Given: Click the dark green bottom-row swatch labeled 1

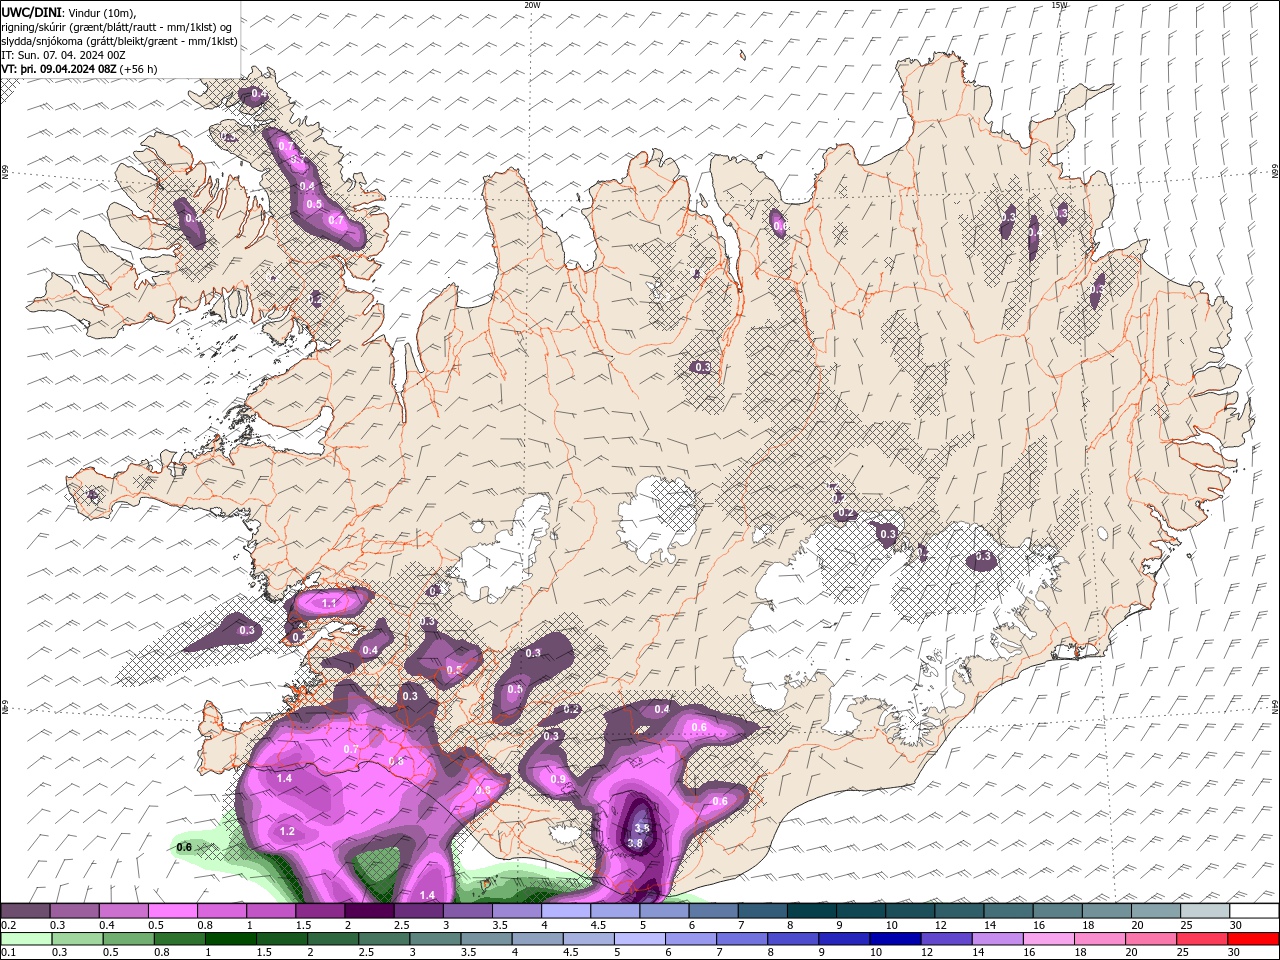Looking at the screenshot, I should pyautogui.click(x=231, y=939).
